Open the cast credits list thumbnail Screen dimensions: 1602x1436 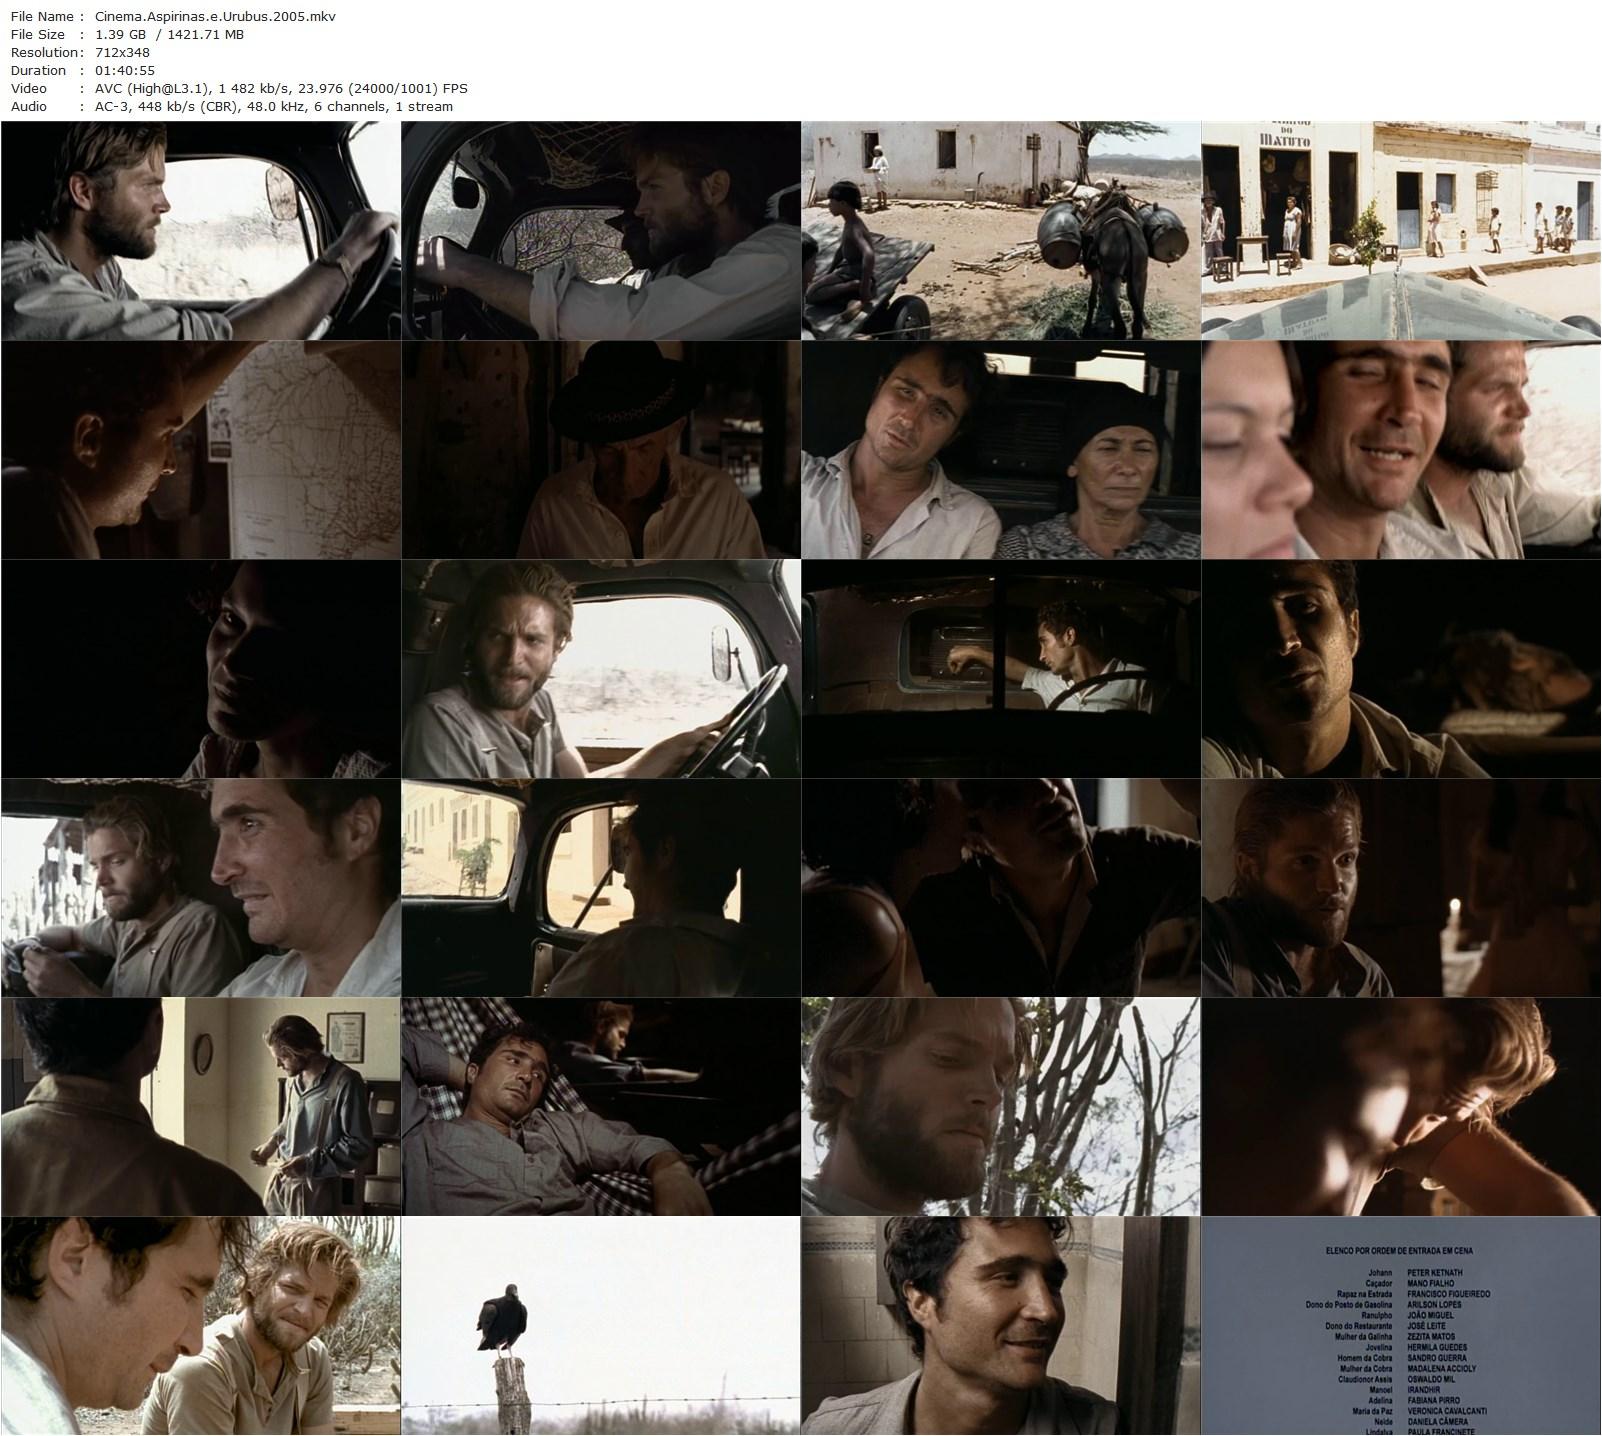1401,1325
